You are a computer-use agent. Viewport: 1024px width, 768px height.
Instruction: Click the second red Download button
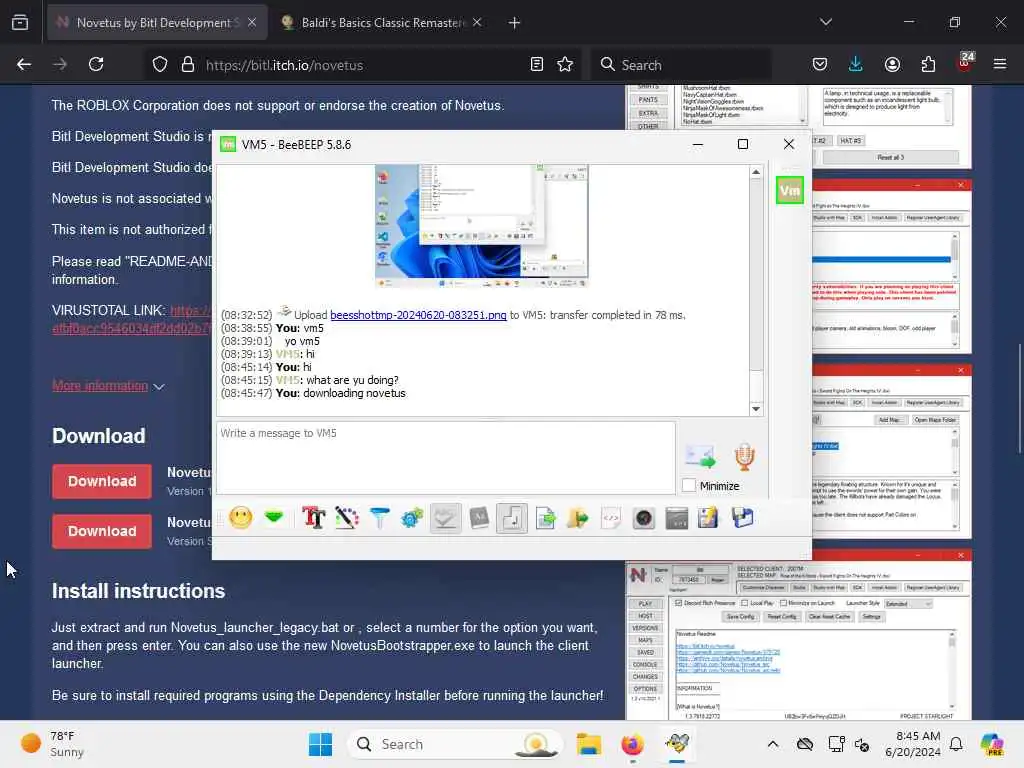click(x=102, y=532)
